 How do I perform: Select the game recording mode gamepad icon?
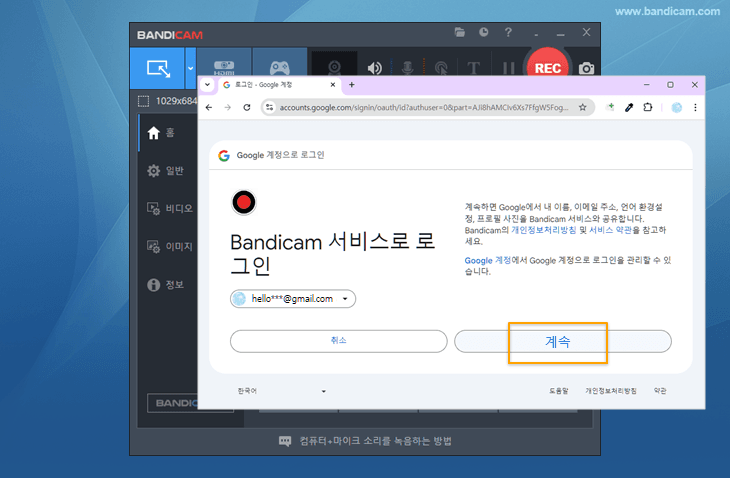pos(279,66)
